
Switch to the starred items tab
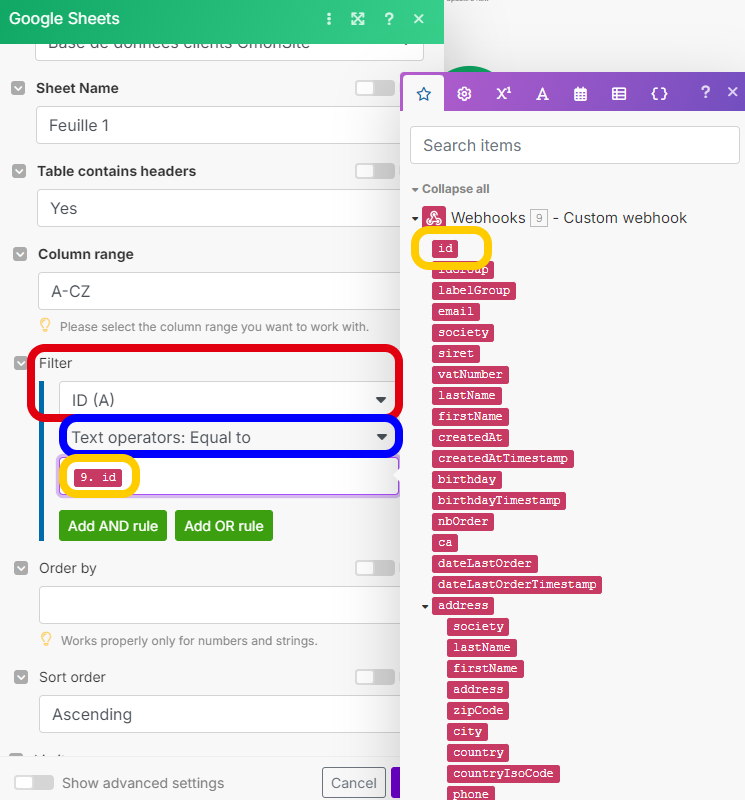coord(424,93)
